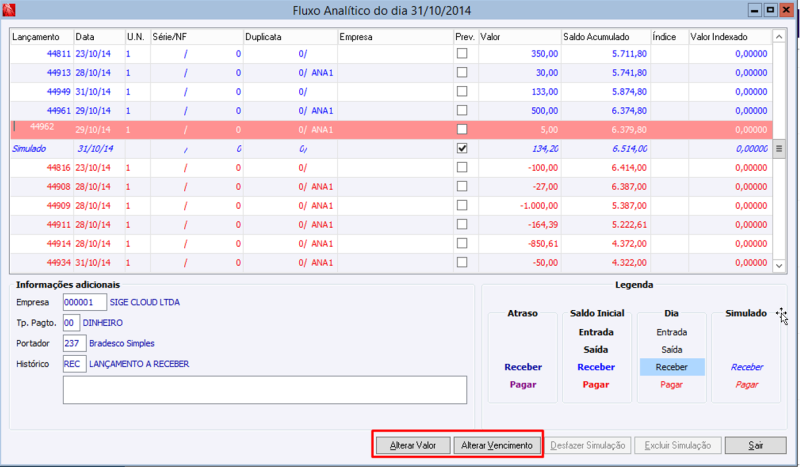Viewport: 800px width, 467px height.
Task: Click the application icon in title bar
Action: pyautogui.click(x=9, y=10)
